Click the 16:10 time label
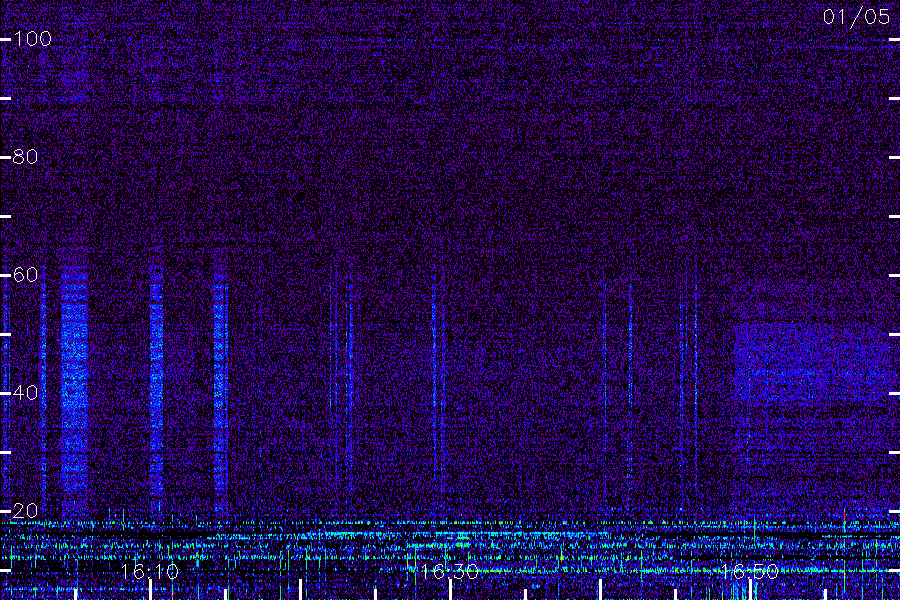Screen dimensions: 900x600 (x=150, y=572)
